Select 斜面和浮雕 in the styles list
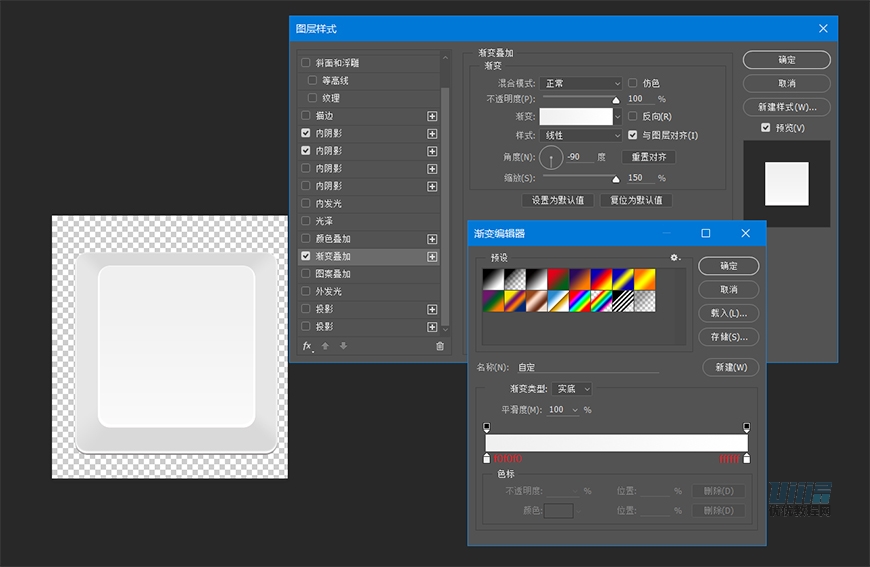The height and width of the screenshot is (567, 870). [337, 63]
